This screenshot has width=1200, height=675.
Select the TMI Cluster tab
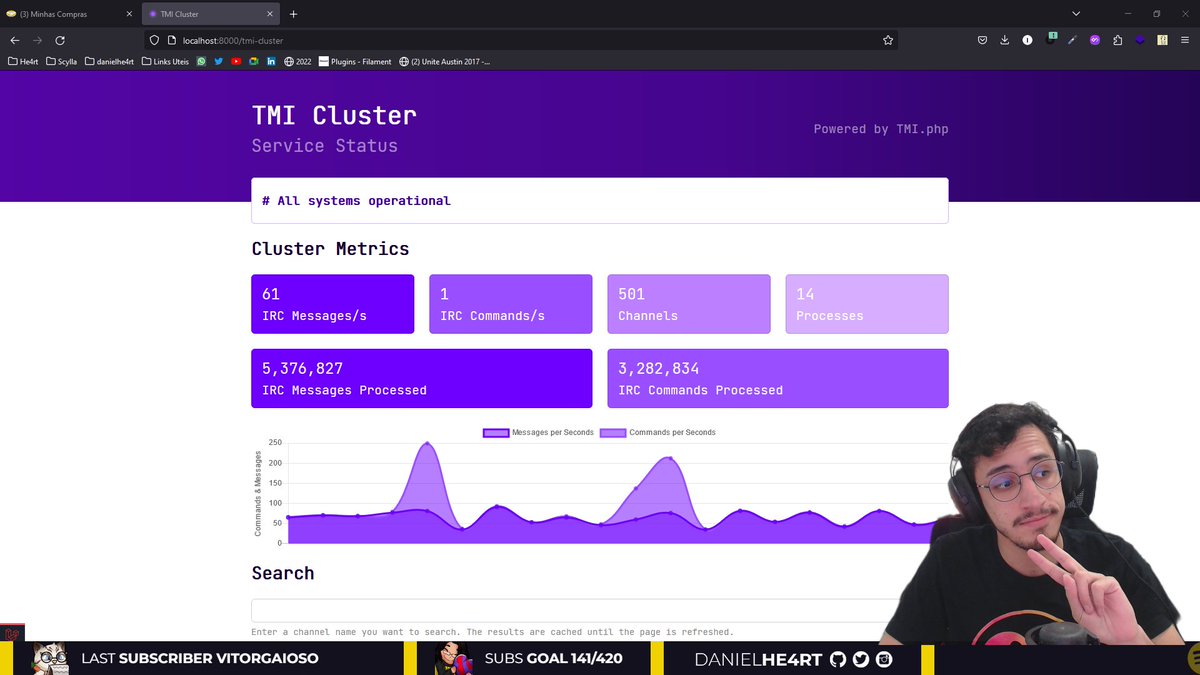211,14
